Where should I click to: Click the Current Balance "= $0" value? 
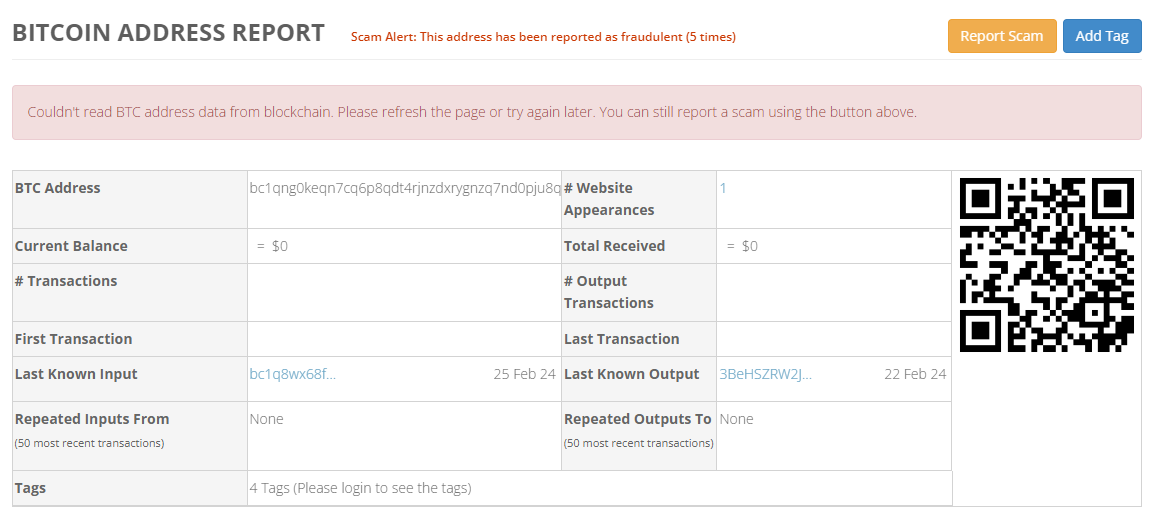(x=272, y=246)
